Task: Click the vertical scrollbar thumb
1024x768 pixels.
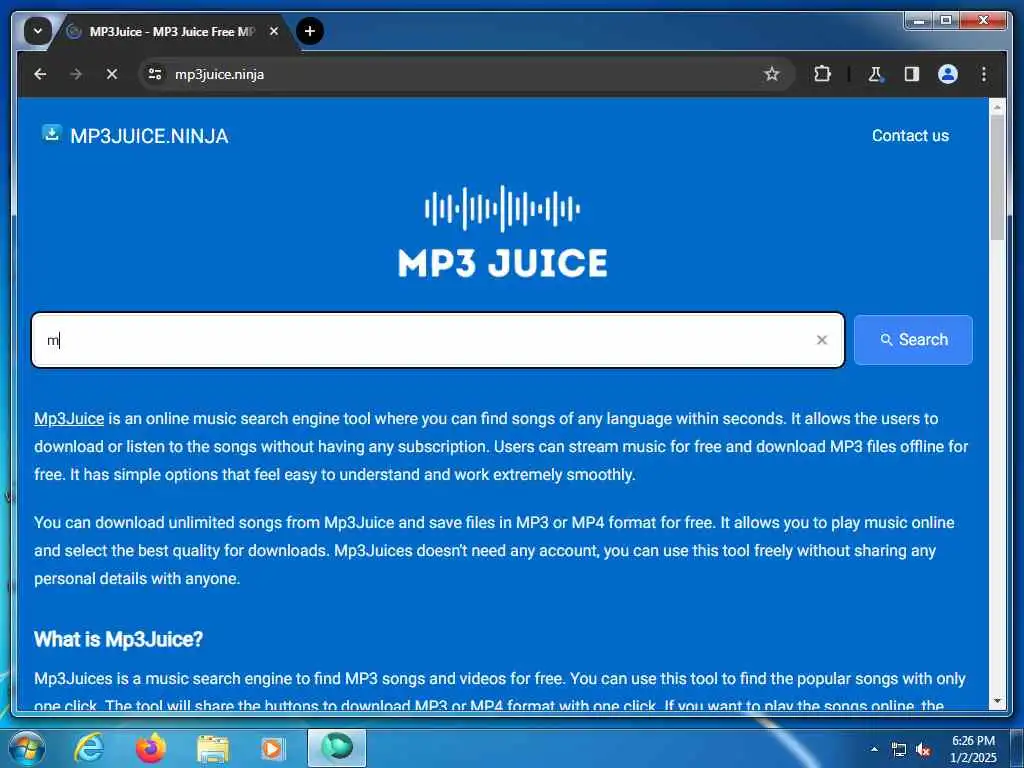Action: click(x=997, y=178)
